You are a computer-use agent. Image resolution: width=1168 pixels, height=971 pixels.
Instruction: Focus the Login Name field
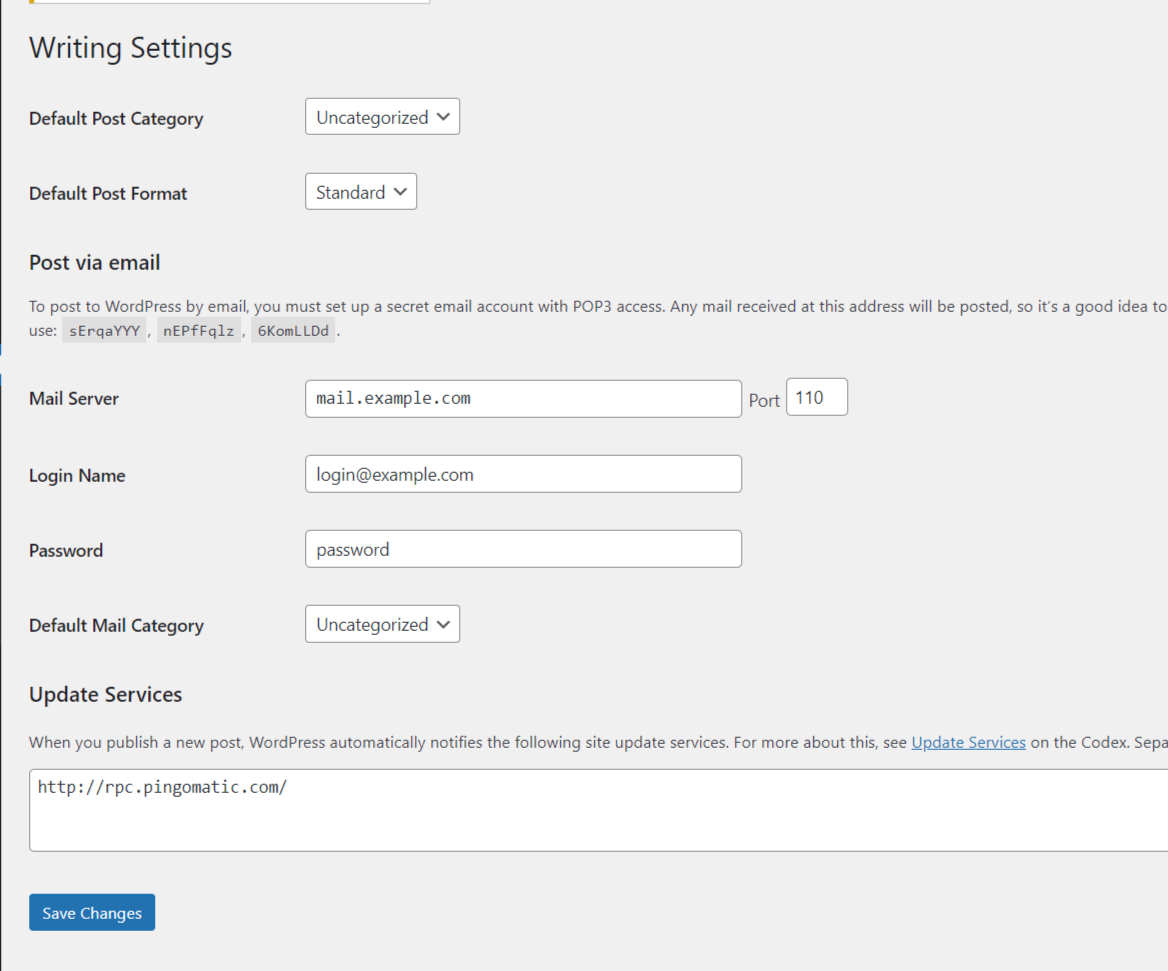pos(523,474)
